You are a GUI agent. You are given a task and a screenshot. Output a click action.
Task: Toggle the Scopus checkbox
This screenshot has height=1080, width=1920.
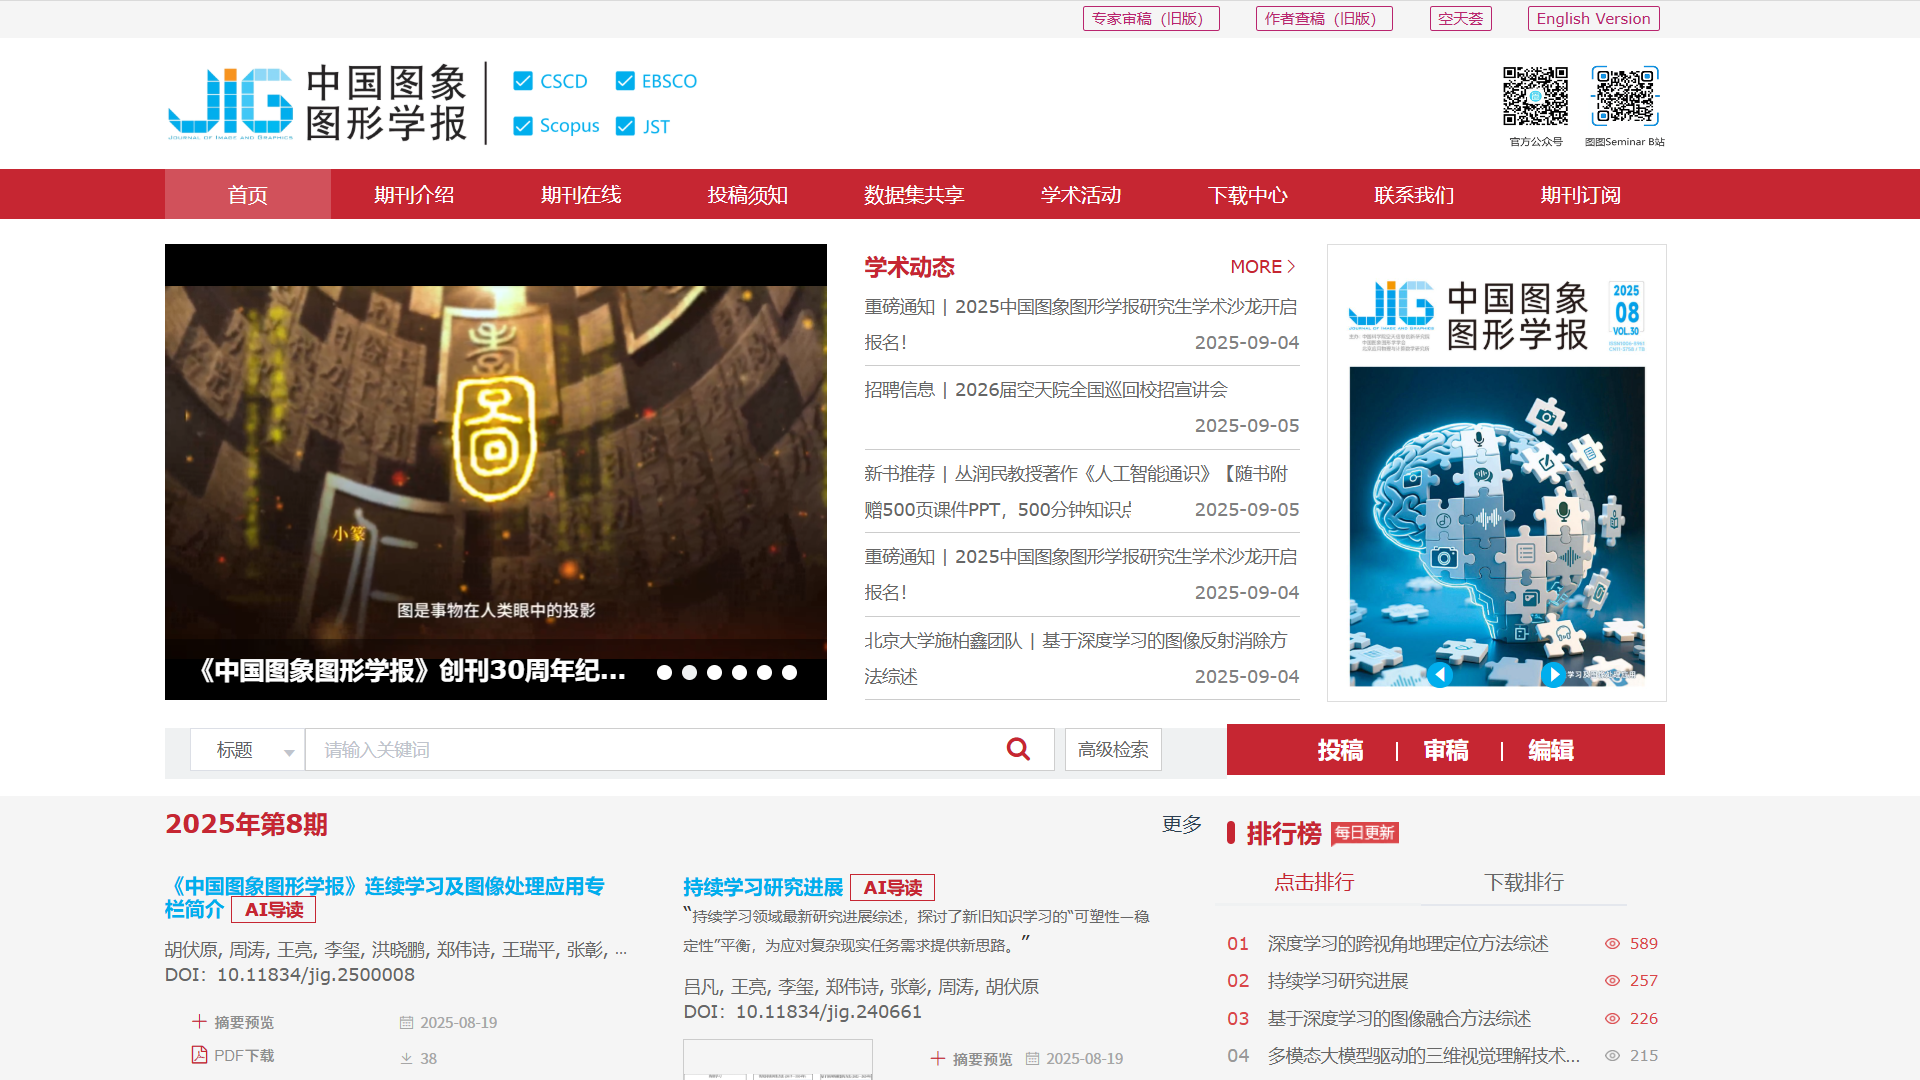click(523, 126)
